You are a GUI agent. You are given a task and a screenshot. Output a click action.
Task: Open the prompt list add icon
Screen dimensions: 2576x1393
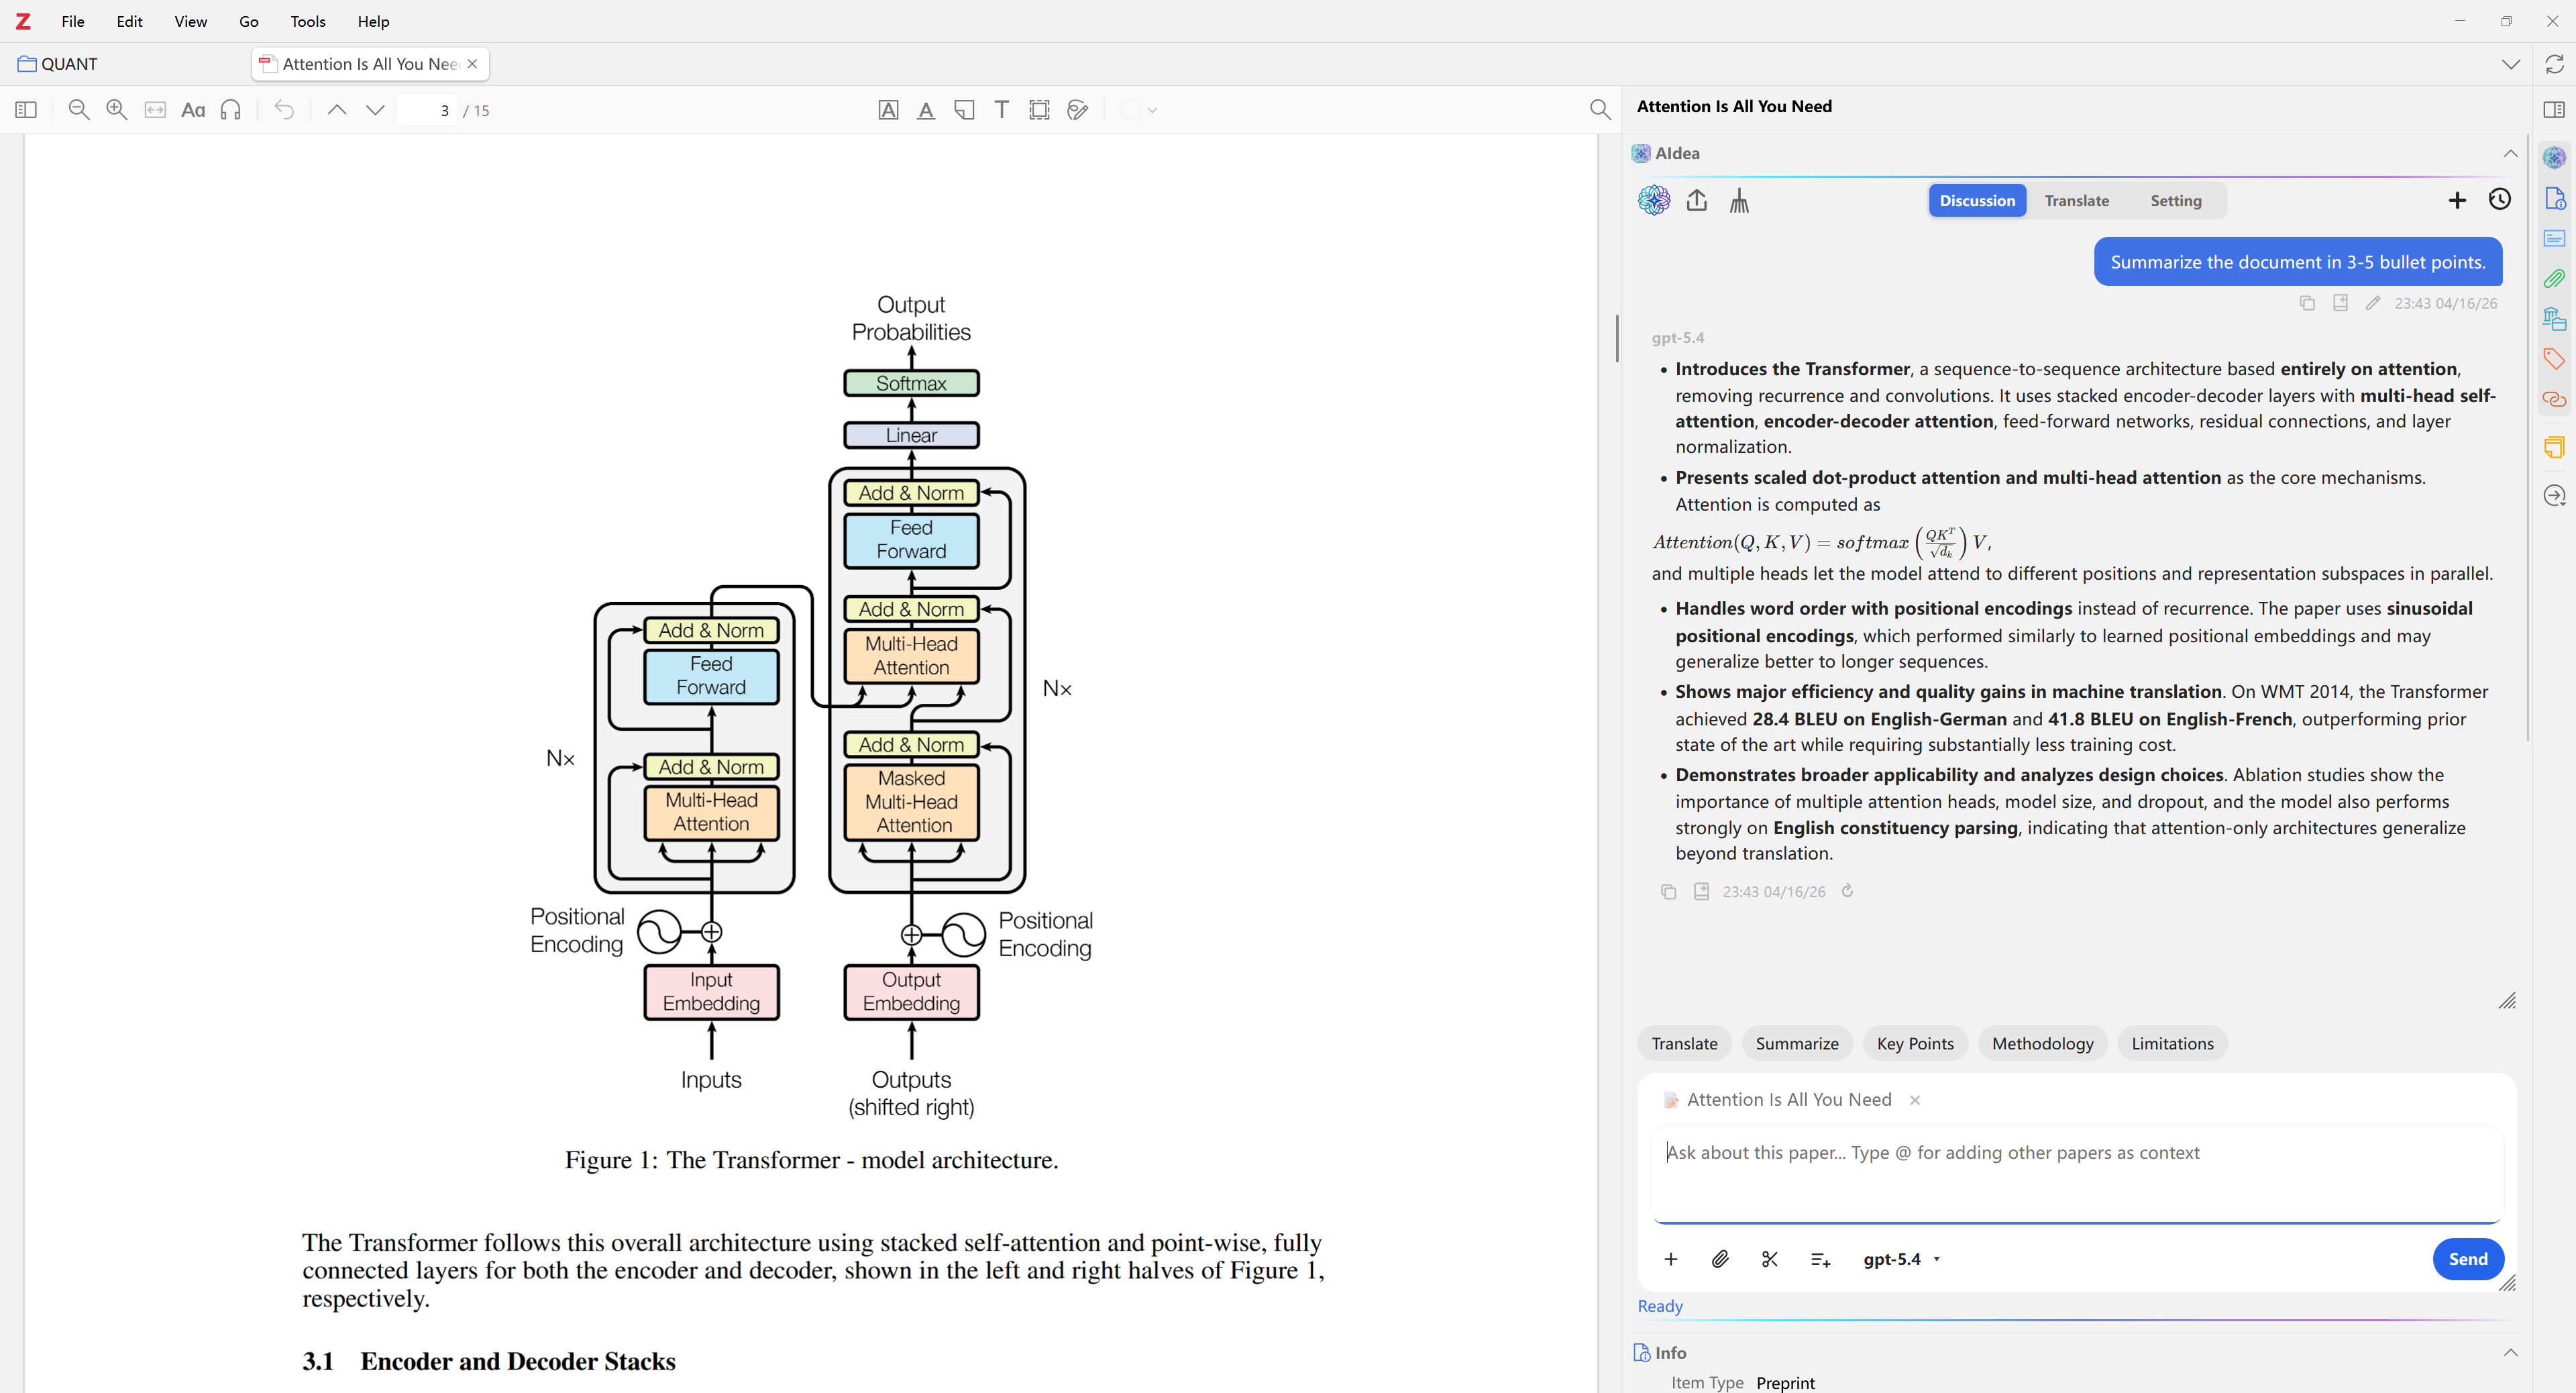(x=1821, y=1260)
